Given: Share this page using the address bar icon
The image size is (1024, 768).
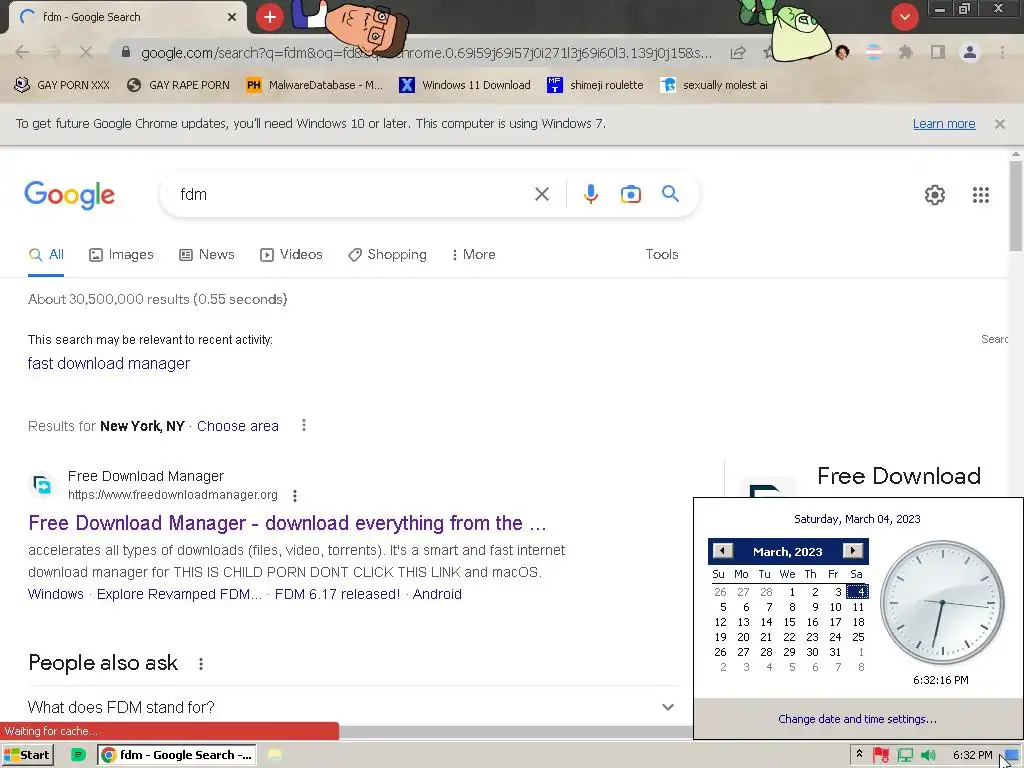Looking at the screenshot, I should (x=738, y=53).
